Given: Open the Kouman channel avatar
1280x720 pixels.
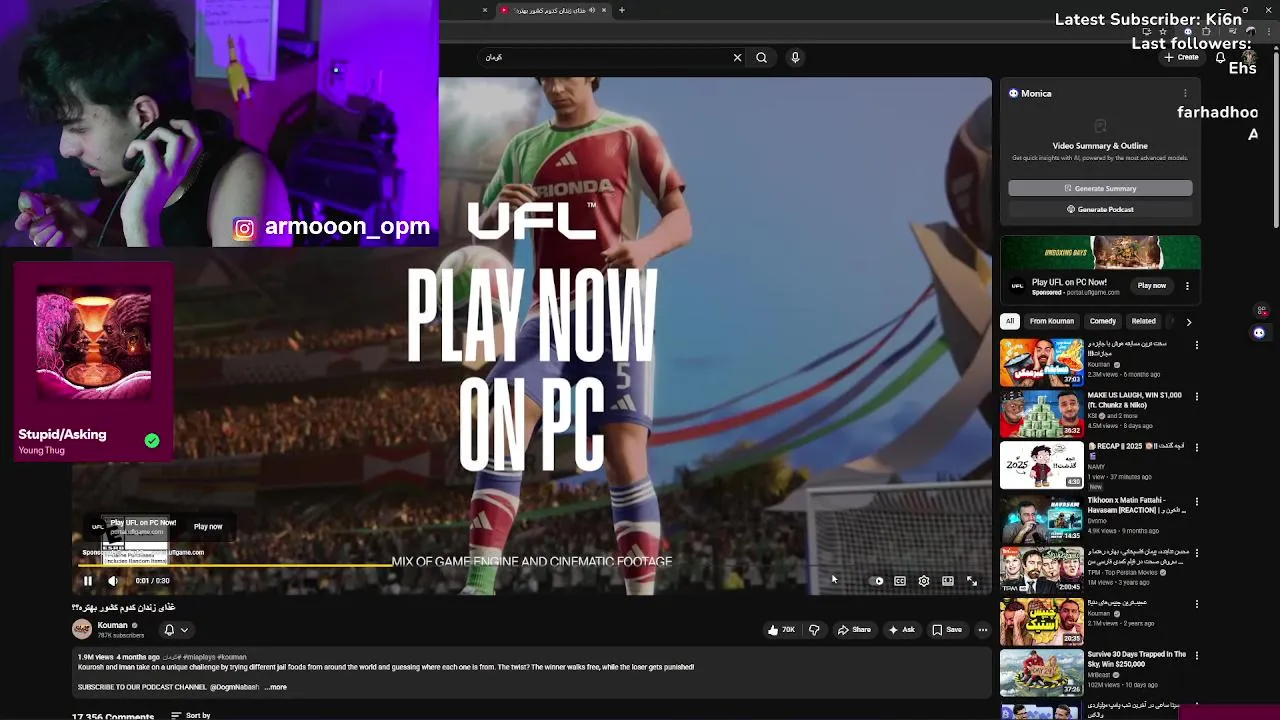Looking at the screenshot, I should (82, 629).
